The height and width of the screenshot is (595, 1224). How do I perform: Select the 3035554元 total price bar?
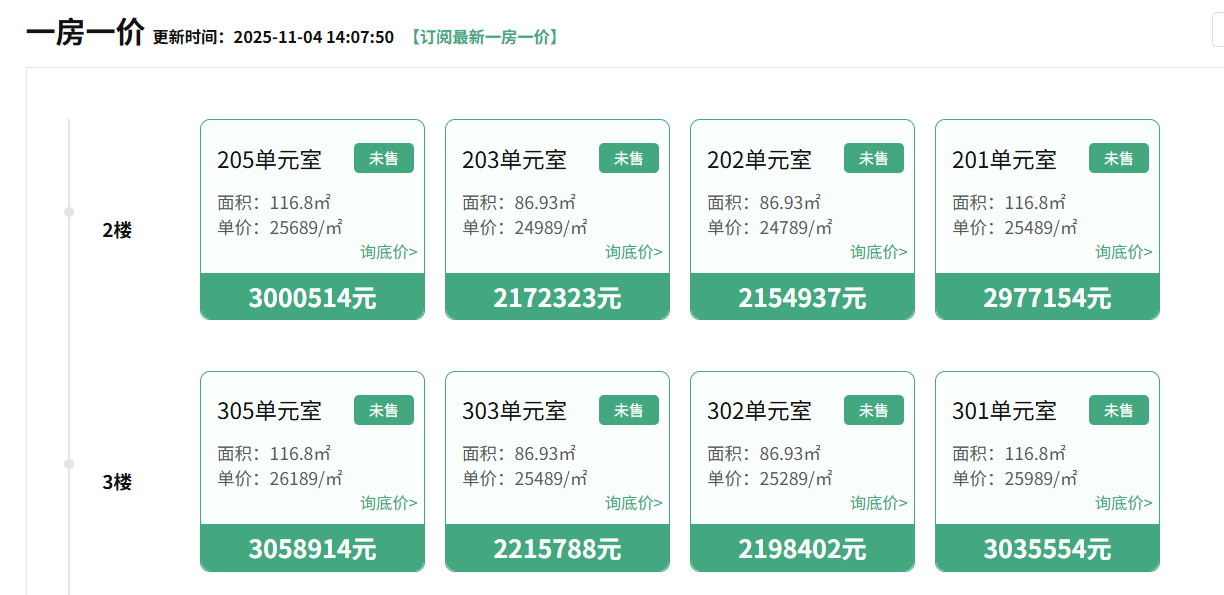tap(1047, 548)
